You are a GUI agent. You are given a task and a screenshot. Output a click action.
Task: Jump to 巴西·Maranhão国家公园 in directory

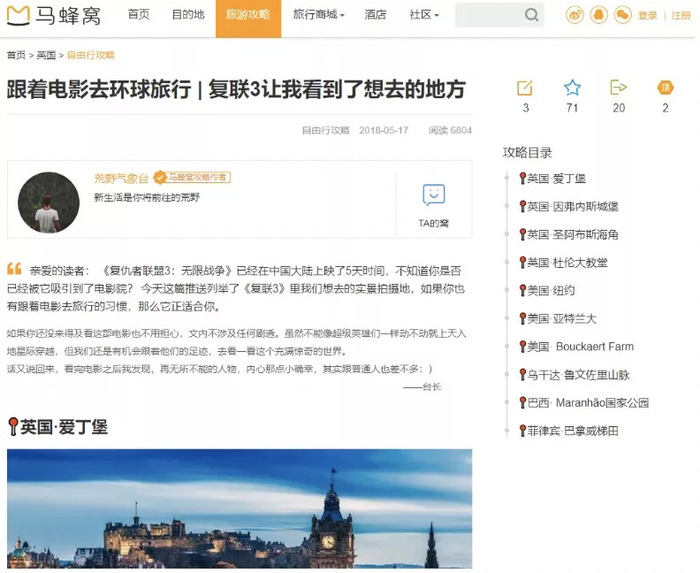click(584, 403)
